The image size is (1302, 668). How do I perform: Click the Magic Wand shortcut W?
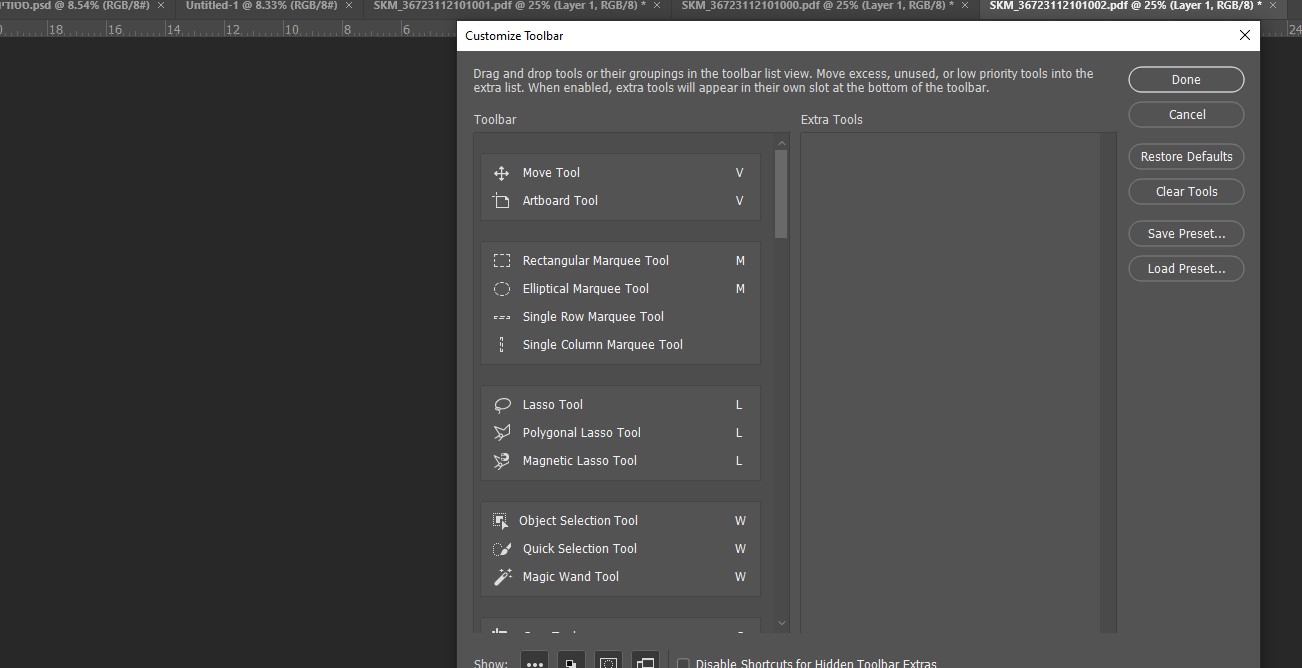[x=740, y=577]
